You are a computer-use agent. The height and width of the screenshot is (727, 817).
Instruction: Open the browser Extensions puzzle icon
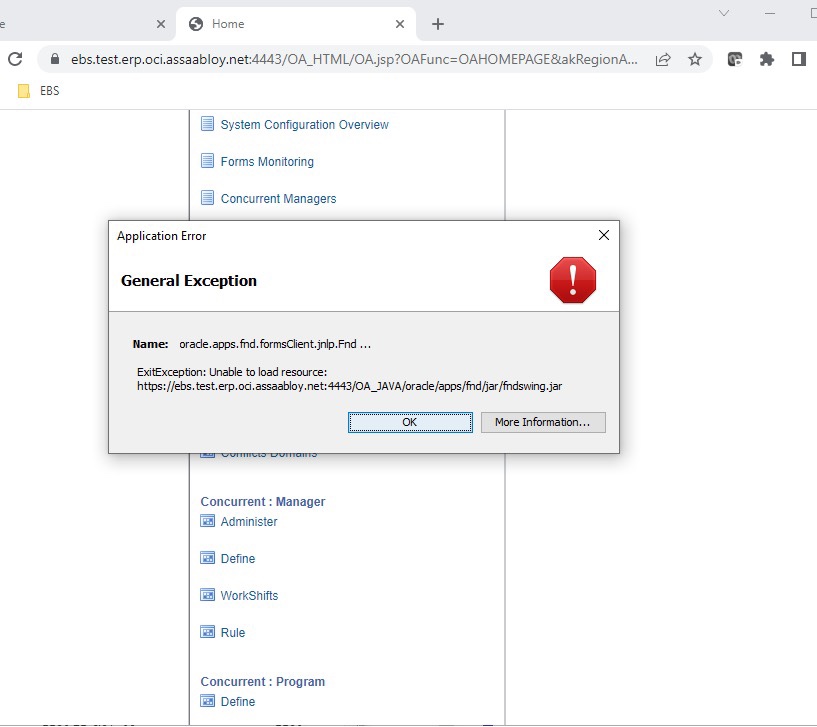pos(767,59)
